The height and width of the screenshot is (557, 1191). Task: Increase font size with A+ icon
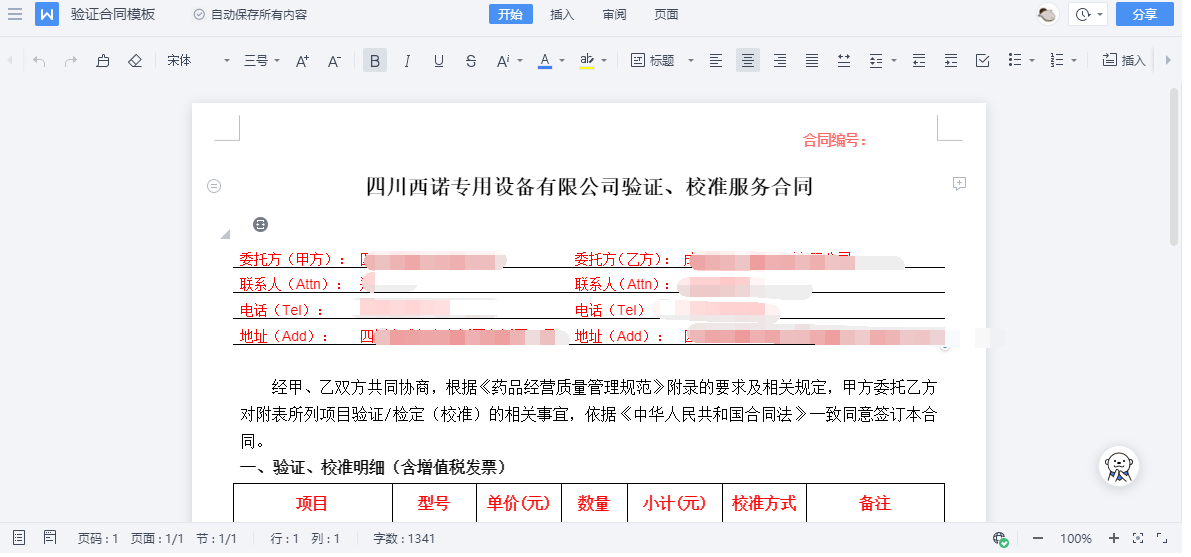point(302,61)
